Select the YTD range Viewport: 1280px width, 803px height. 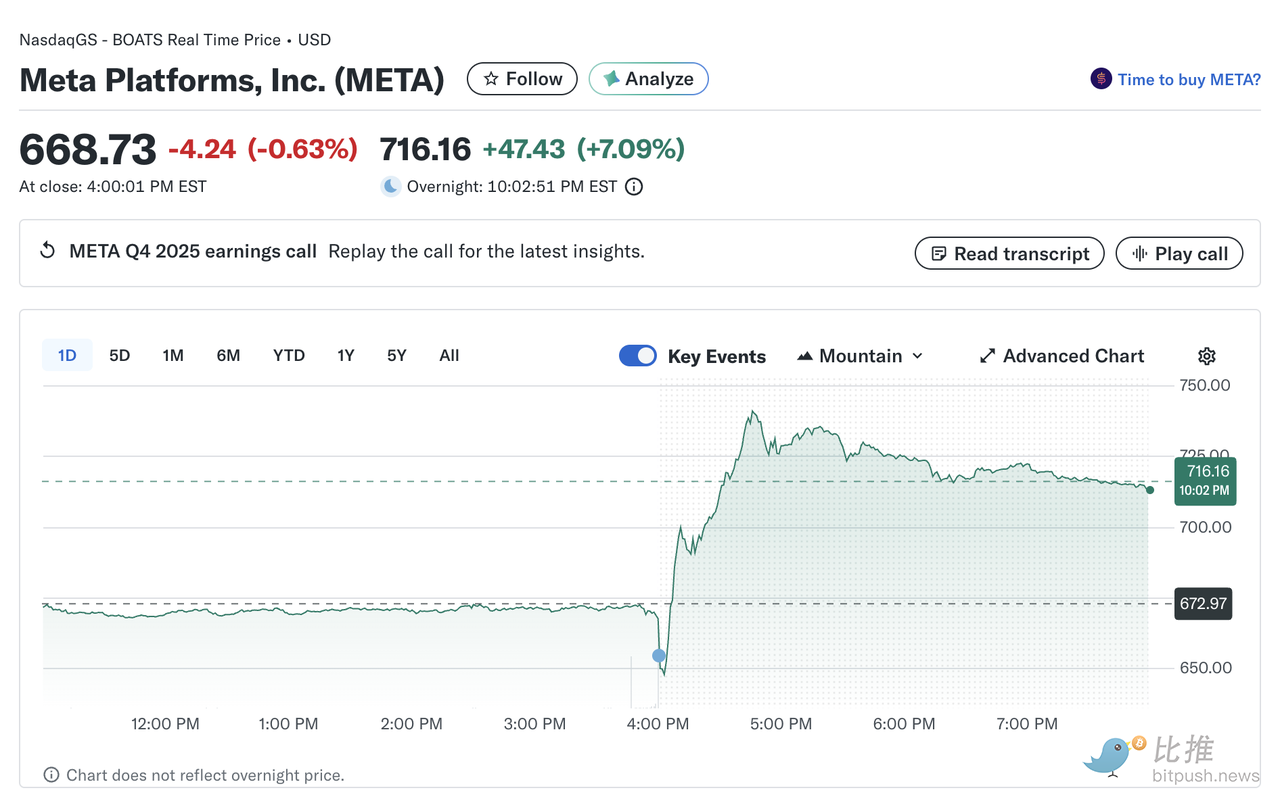click(289, 355)
